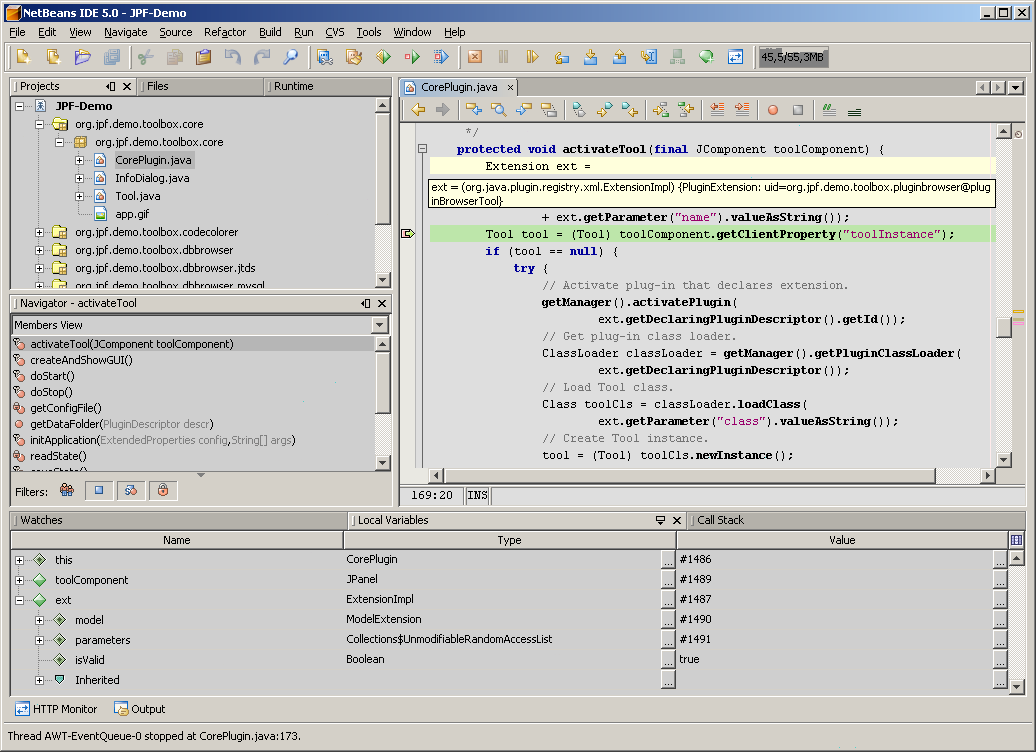
Task: Click the Projects tree vertical scrollbar thumb
Action: coord(383,169)
